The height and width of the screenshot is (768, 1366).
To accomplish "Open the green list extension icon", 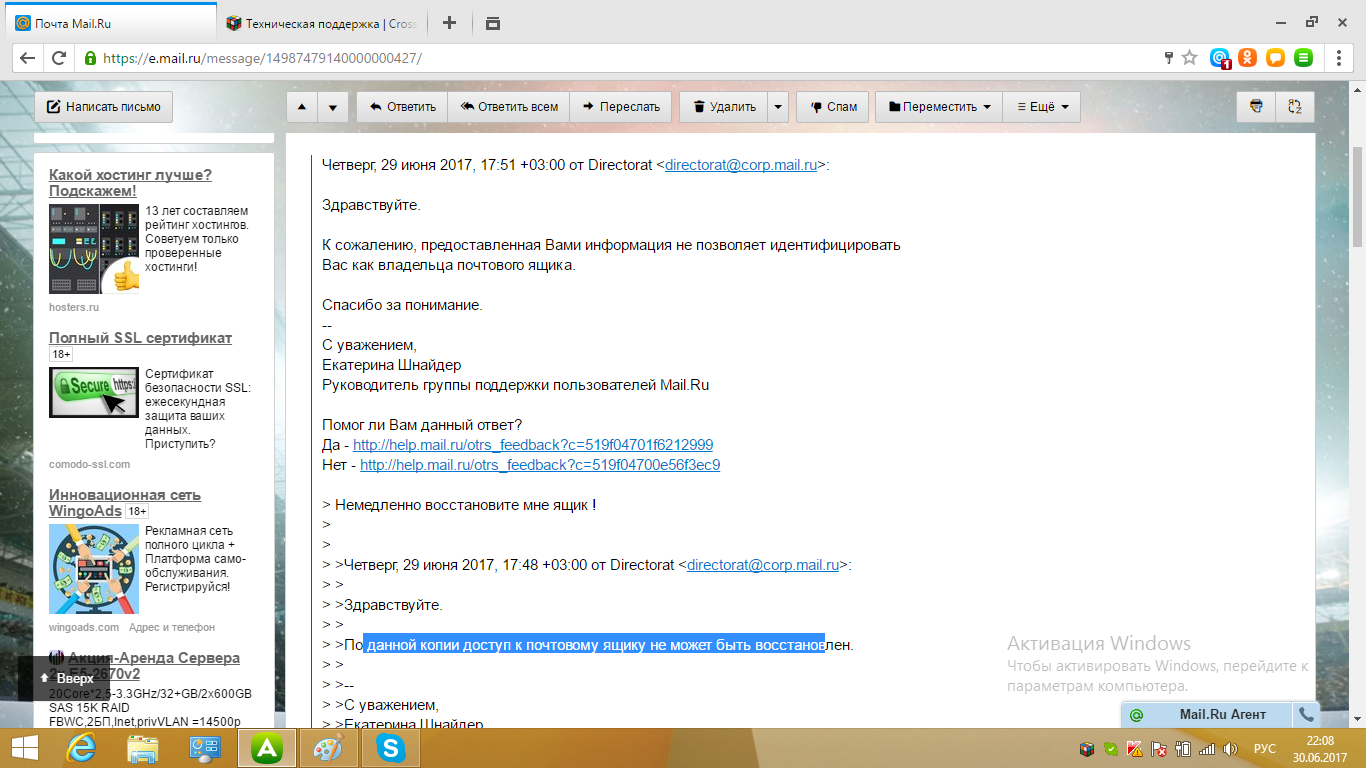I will (x=1303, y=58).
